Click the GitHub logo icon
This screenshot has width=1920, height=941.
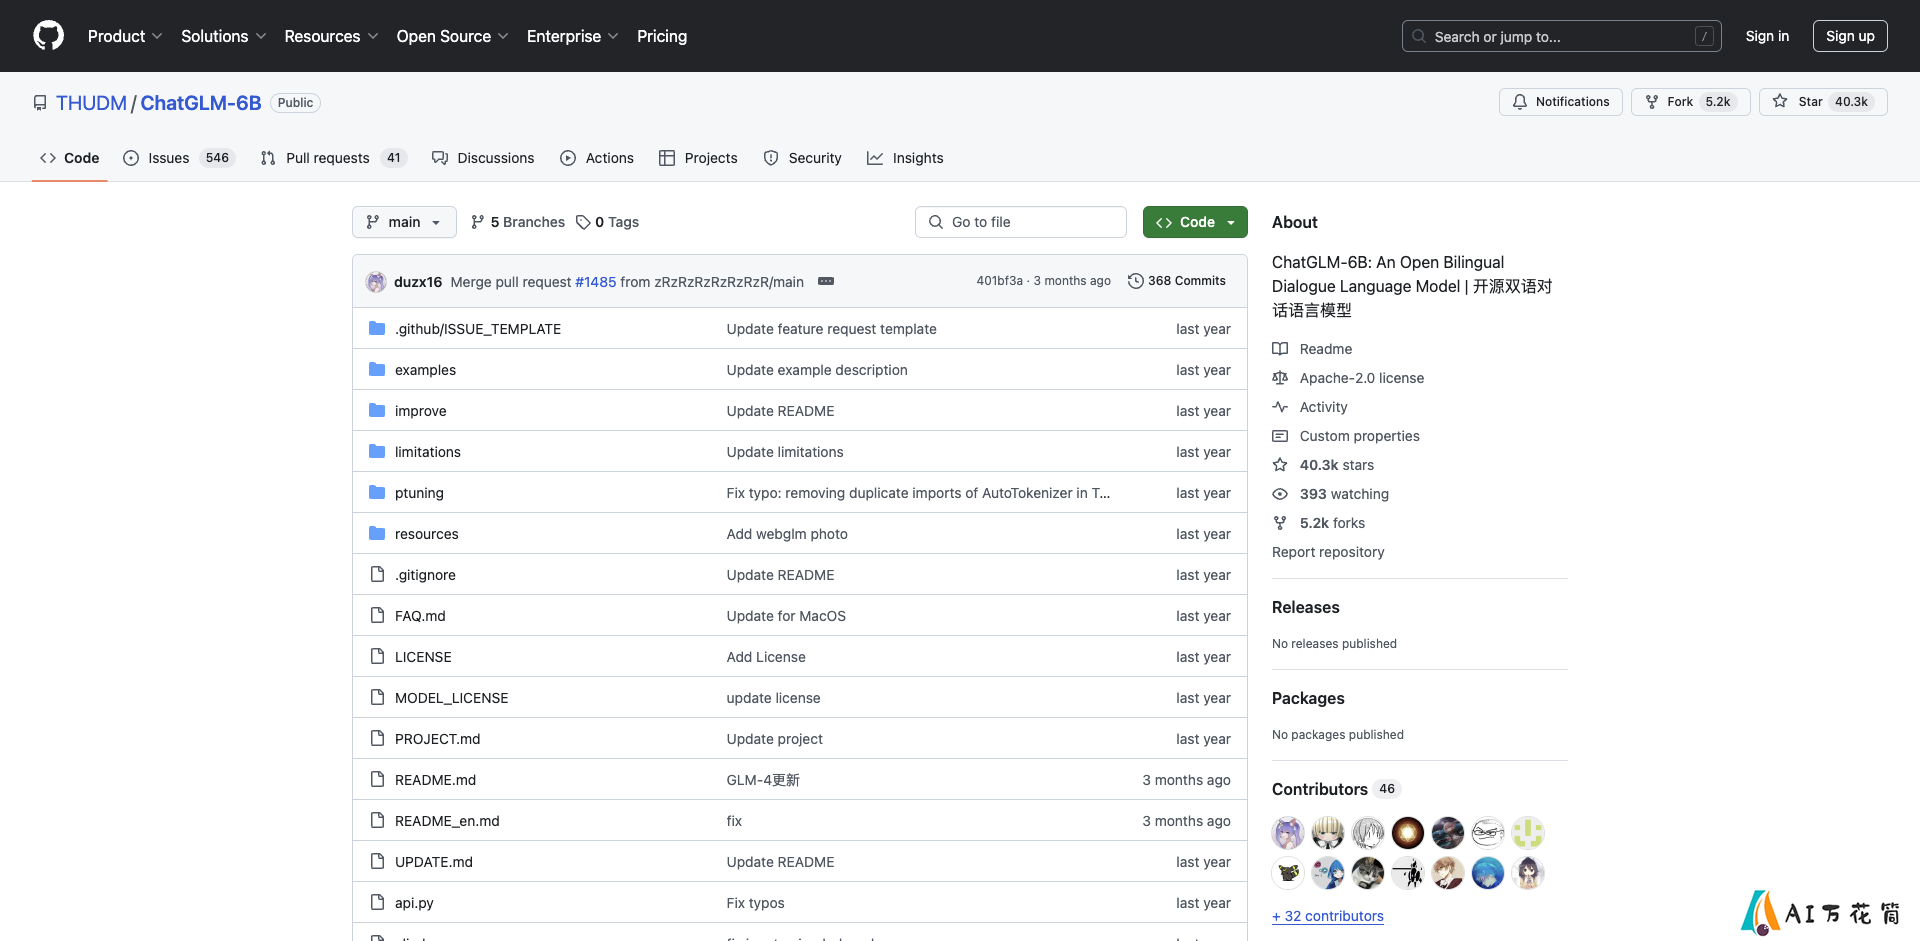[48, 36]
